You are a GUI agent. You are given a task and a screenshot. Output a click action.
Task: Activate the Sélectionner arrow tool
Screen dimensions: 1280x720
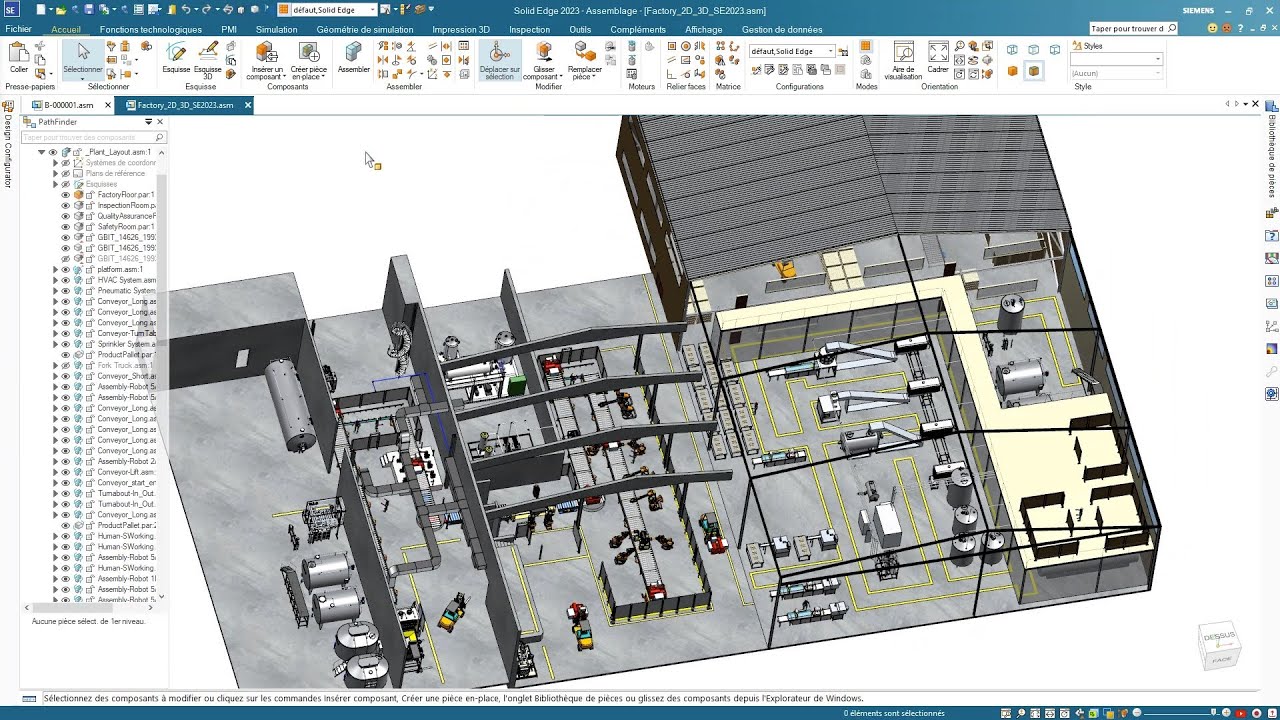[x=83, y=52]
